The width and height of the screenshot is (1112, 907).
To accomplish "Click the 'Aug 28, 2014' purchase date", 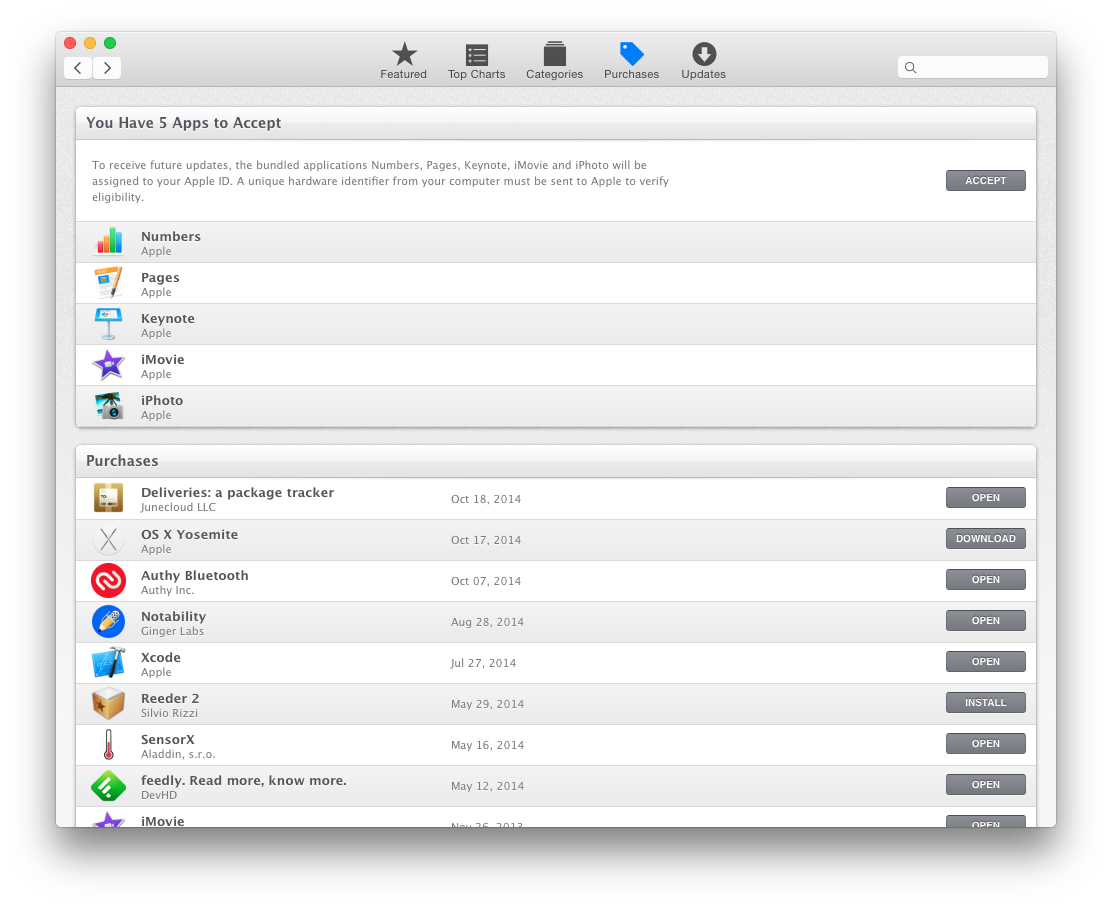I will (x=487, y=622).
